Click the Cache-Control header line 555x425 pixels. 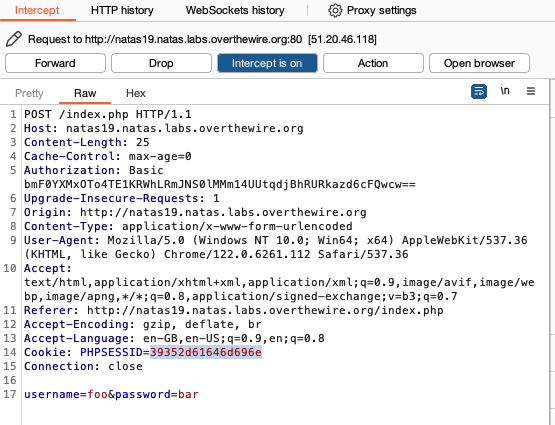coord(108,156)
